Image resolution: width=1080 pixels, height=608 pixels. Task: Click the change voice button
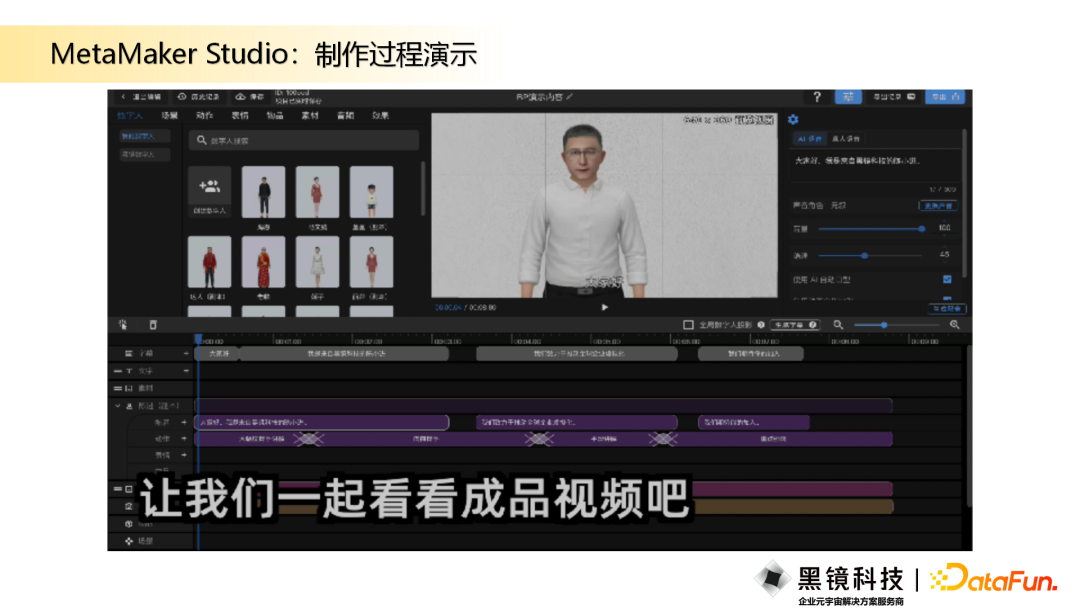[x=938, y=206]
